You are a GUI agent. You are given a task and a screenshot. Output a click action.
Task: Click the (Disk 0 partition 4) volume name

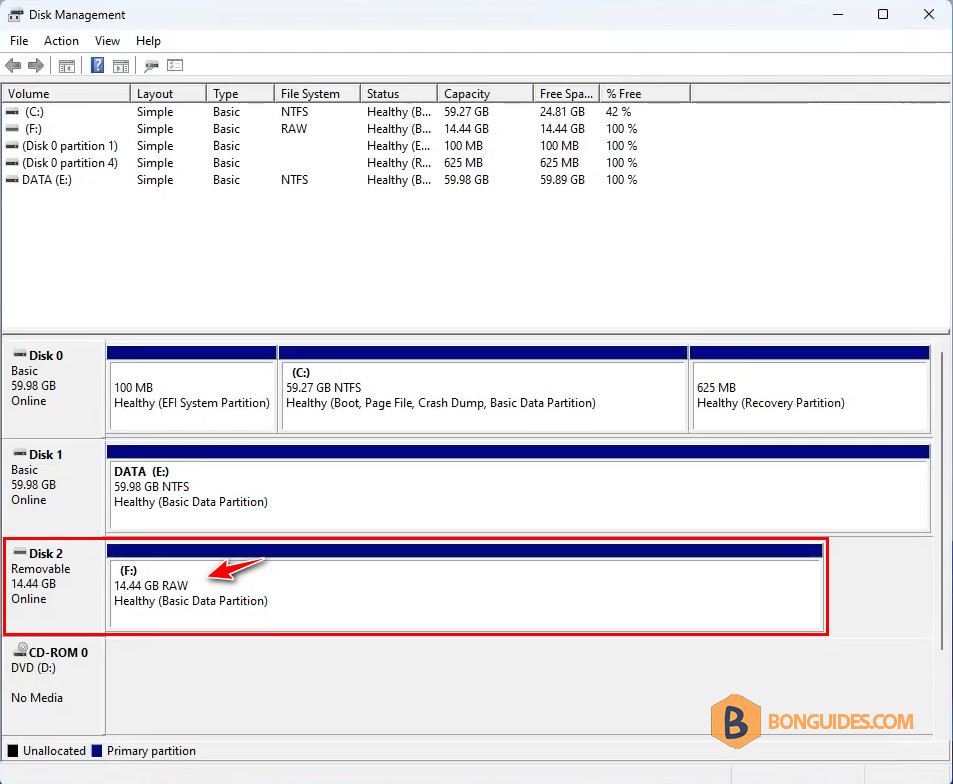point(70,163)
